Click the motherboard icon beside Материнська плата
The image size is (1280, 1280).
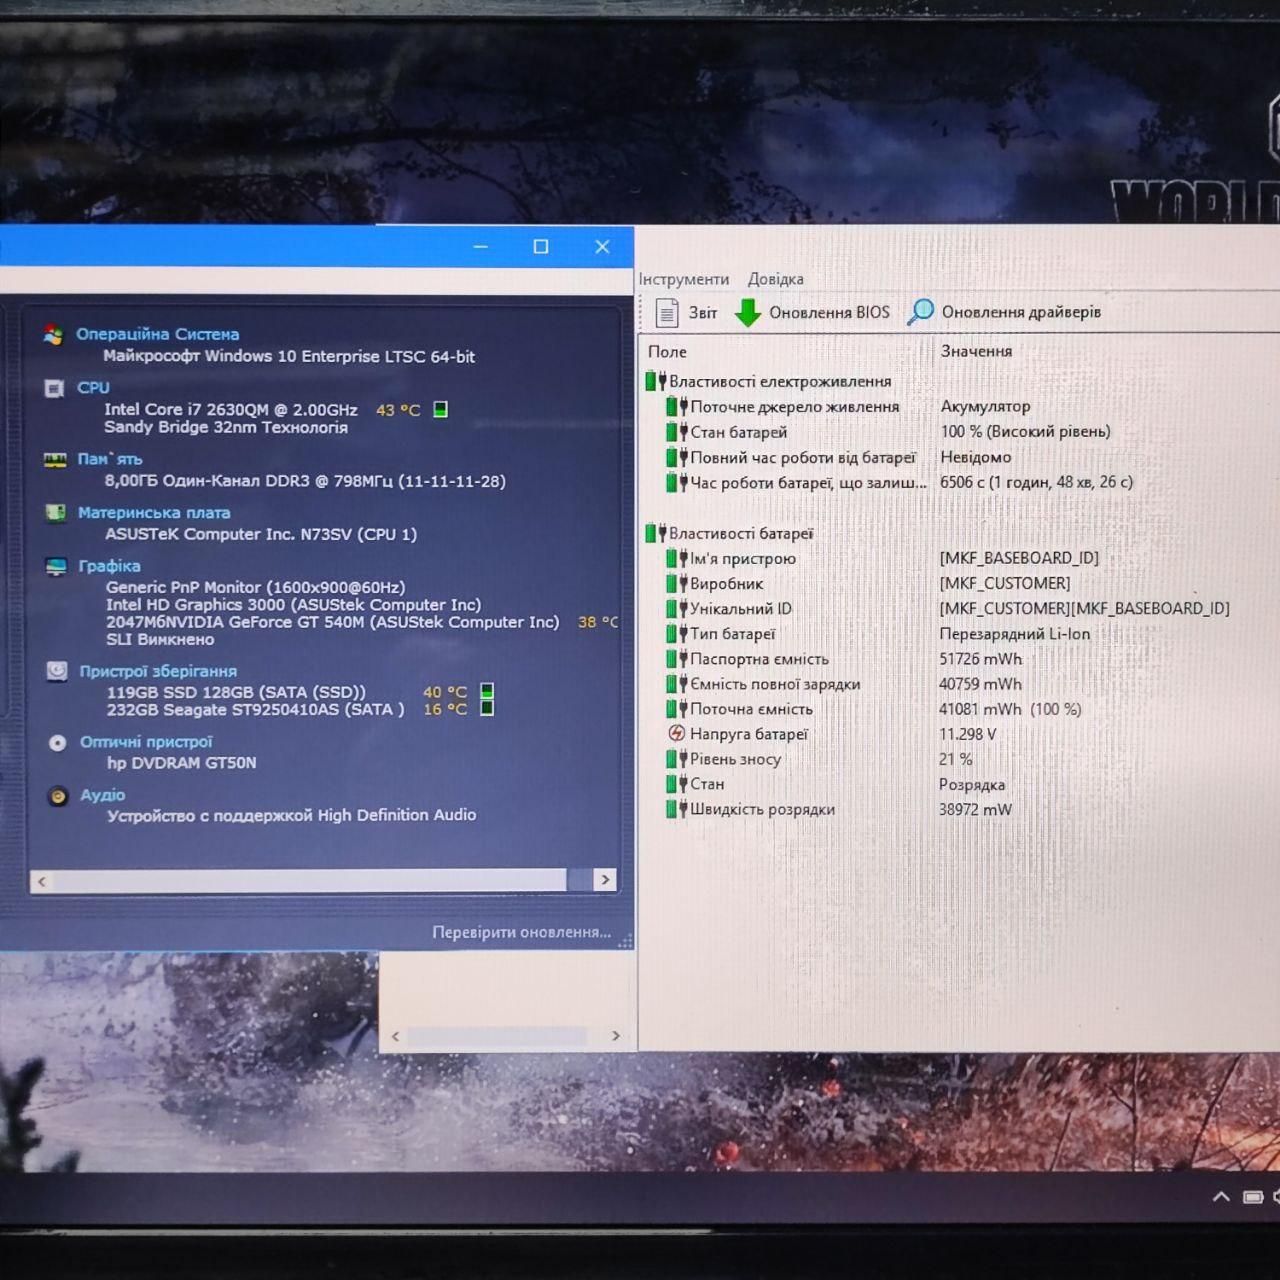pos(56,513)
